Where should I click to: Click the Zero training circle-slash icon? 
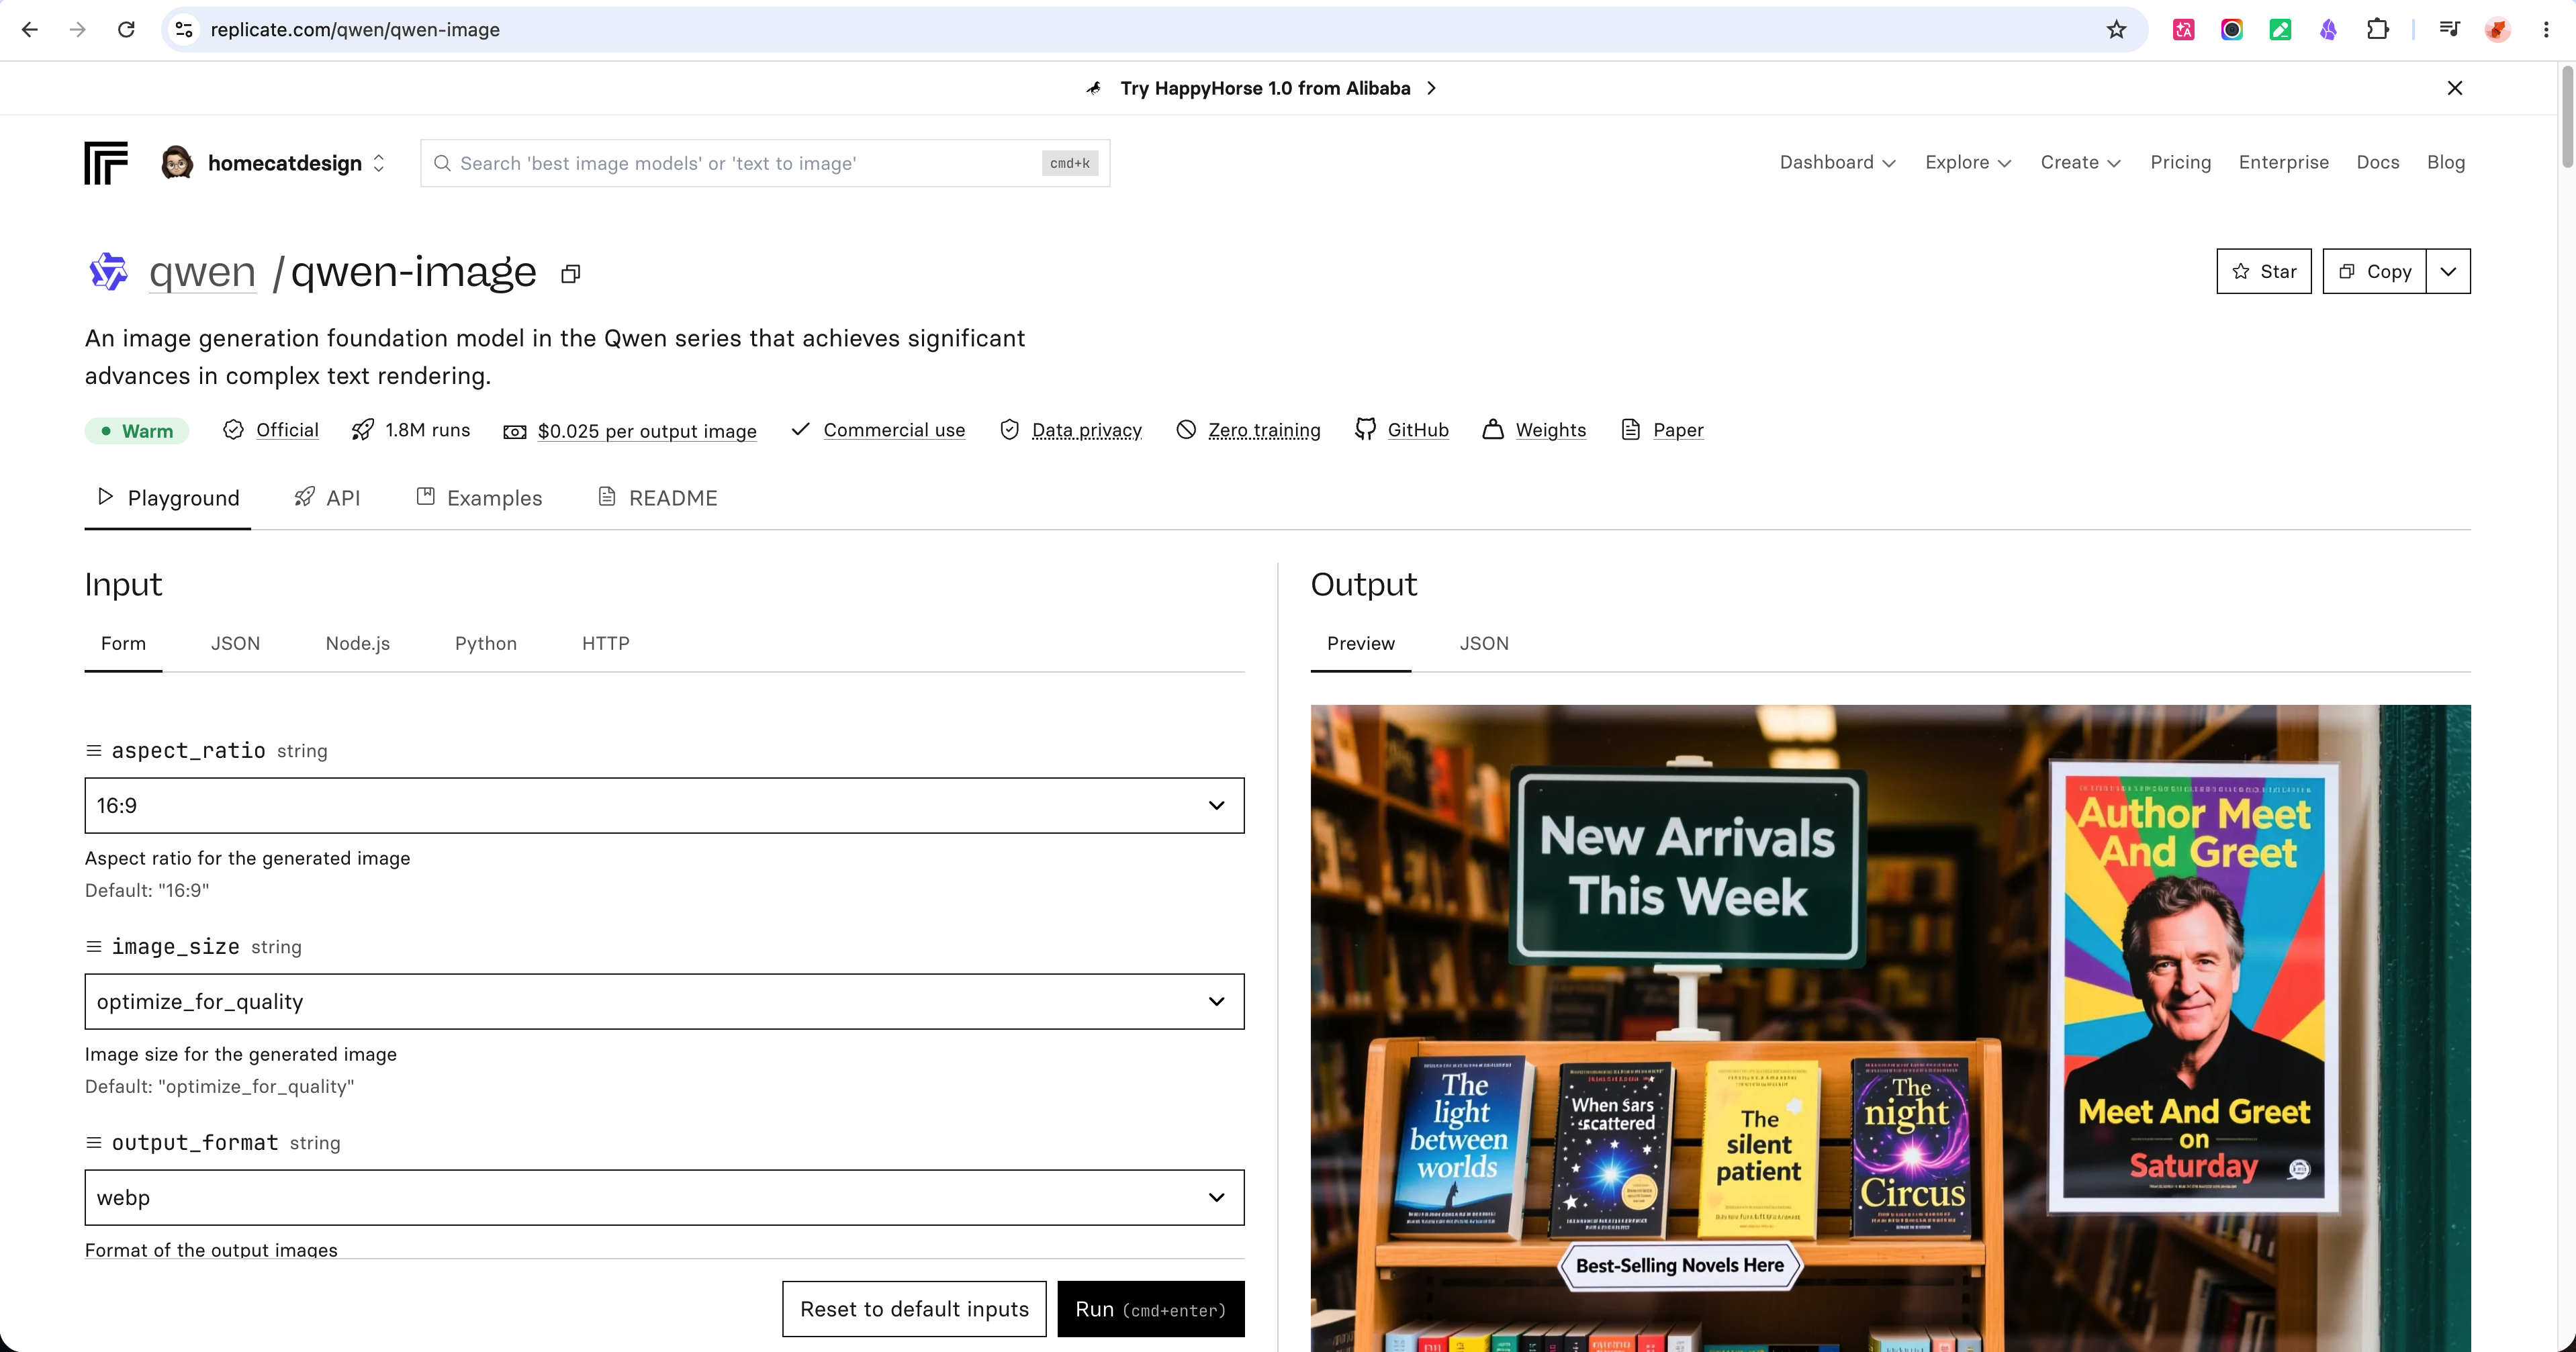(x=1186, y=429)
